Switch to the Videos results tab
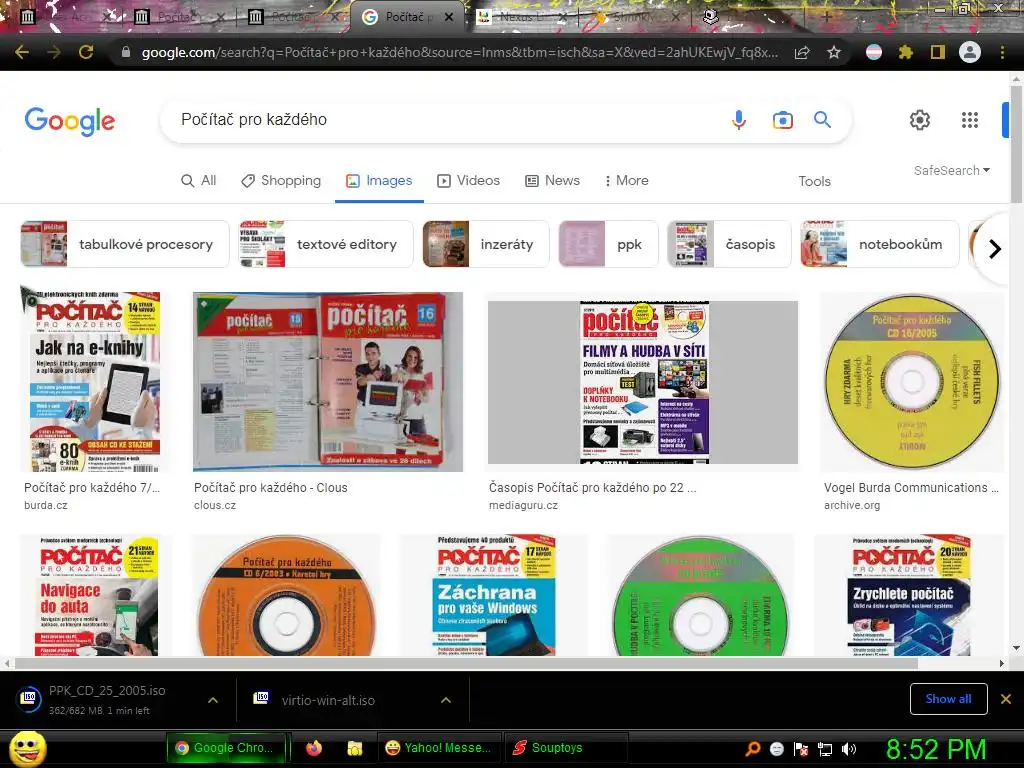Image resolution: width=1024 pixels, height=768 pixels. pyautogui.click(x=468, y=181)
